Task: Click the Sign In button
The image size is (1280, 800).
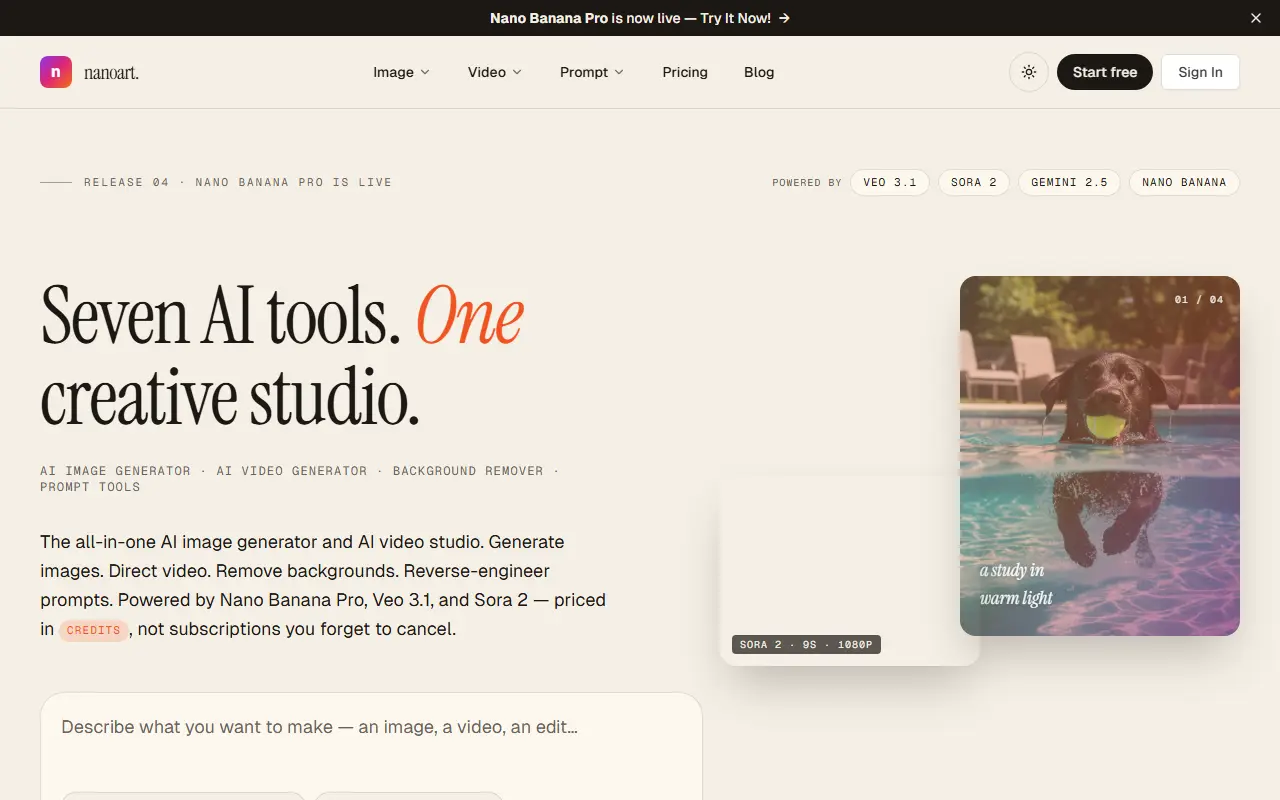Action: coord(1200,72)
